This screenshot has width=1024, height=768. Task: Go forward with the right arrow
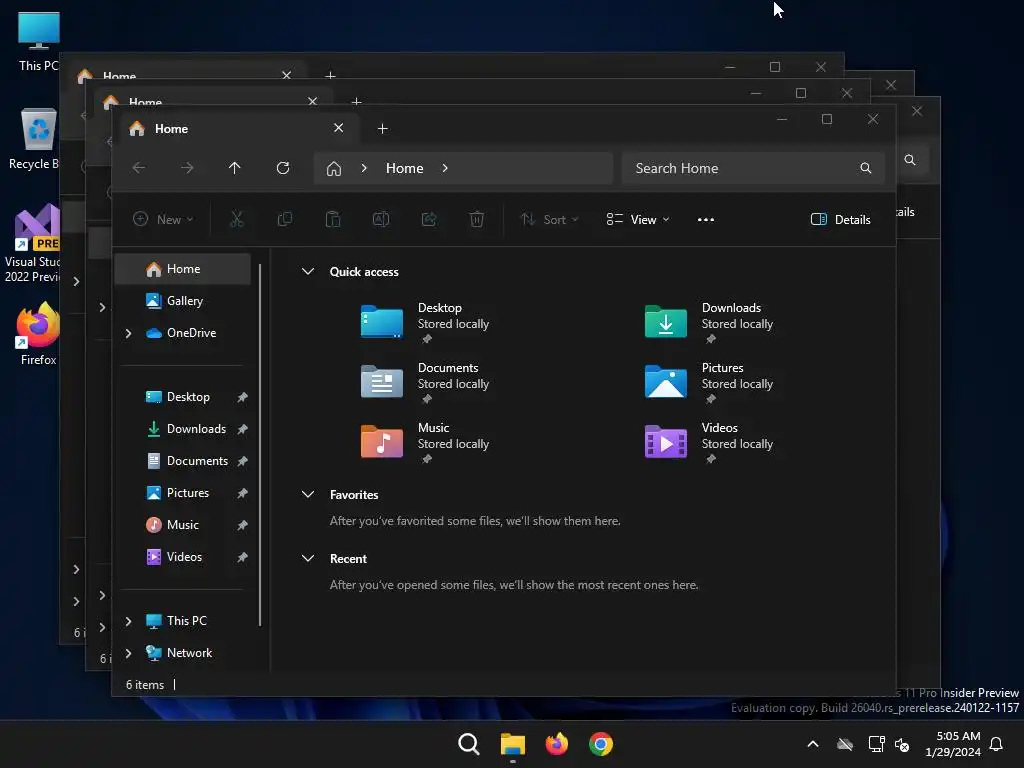tap(187, 168)
